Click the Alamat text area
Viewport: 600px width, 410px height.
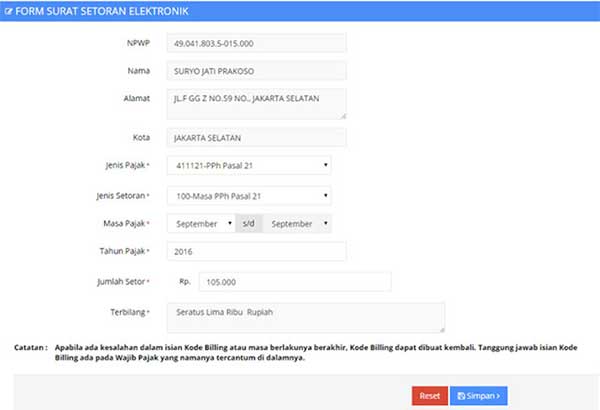(256, 104)
